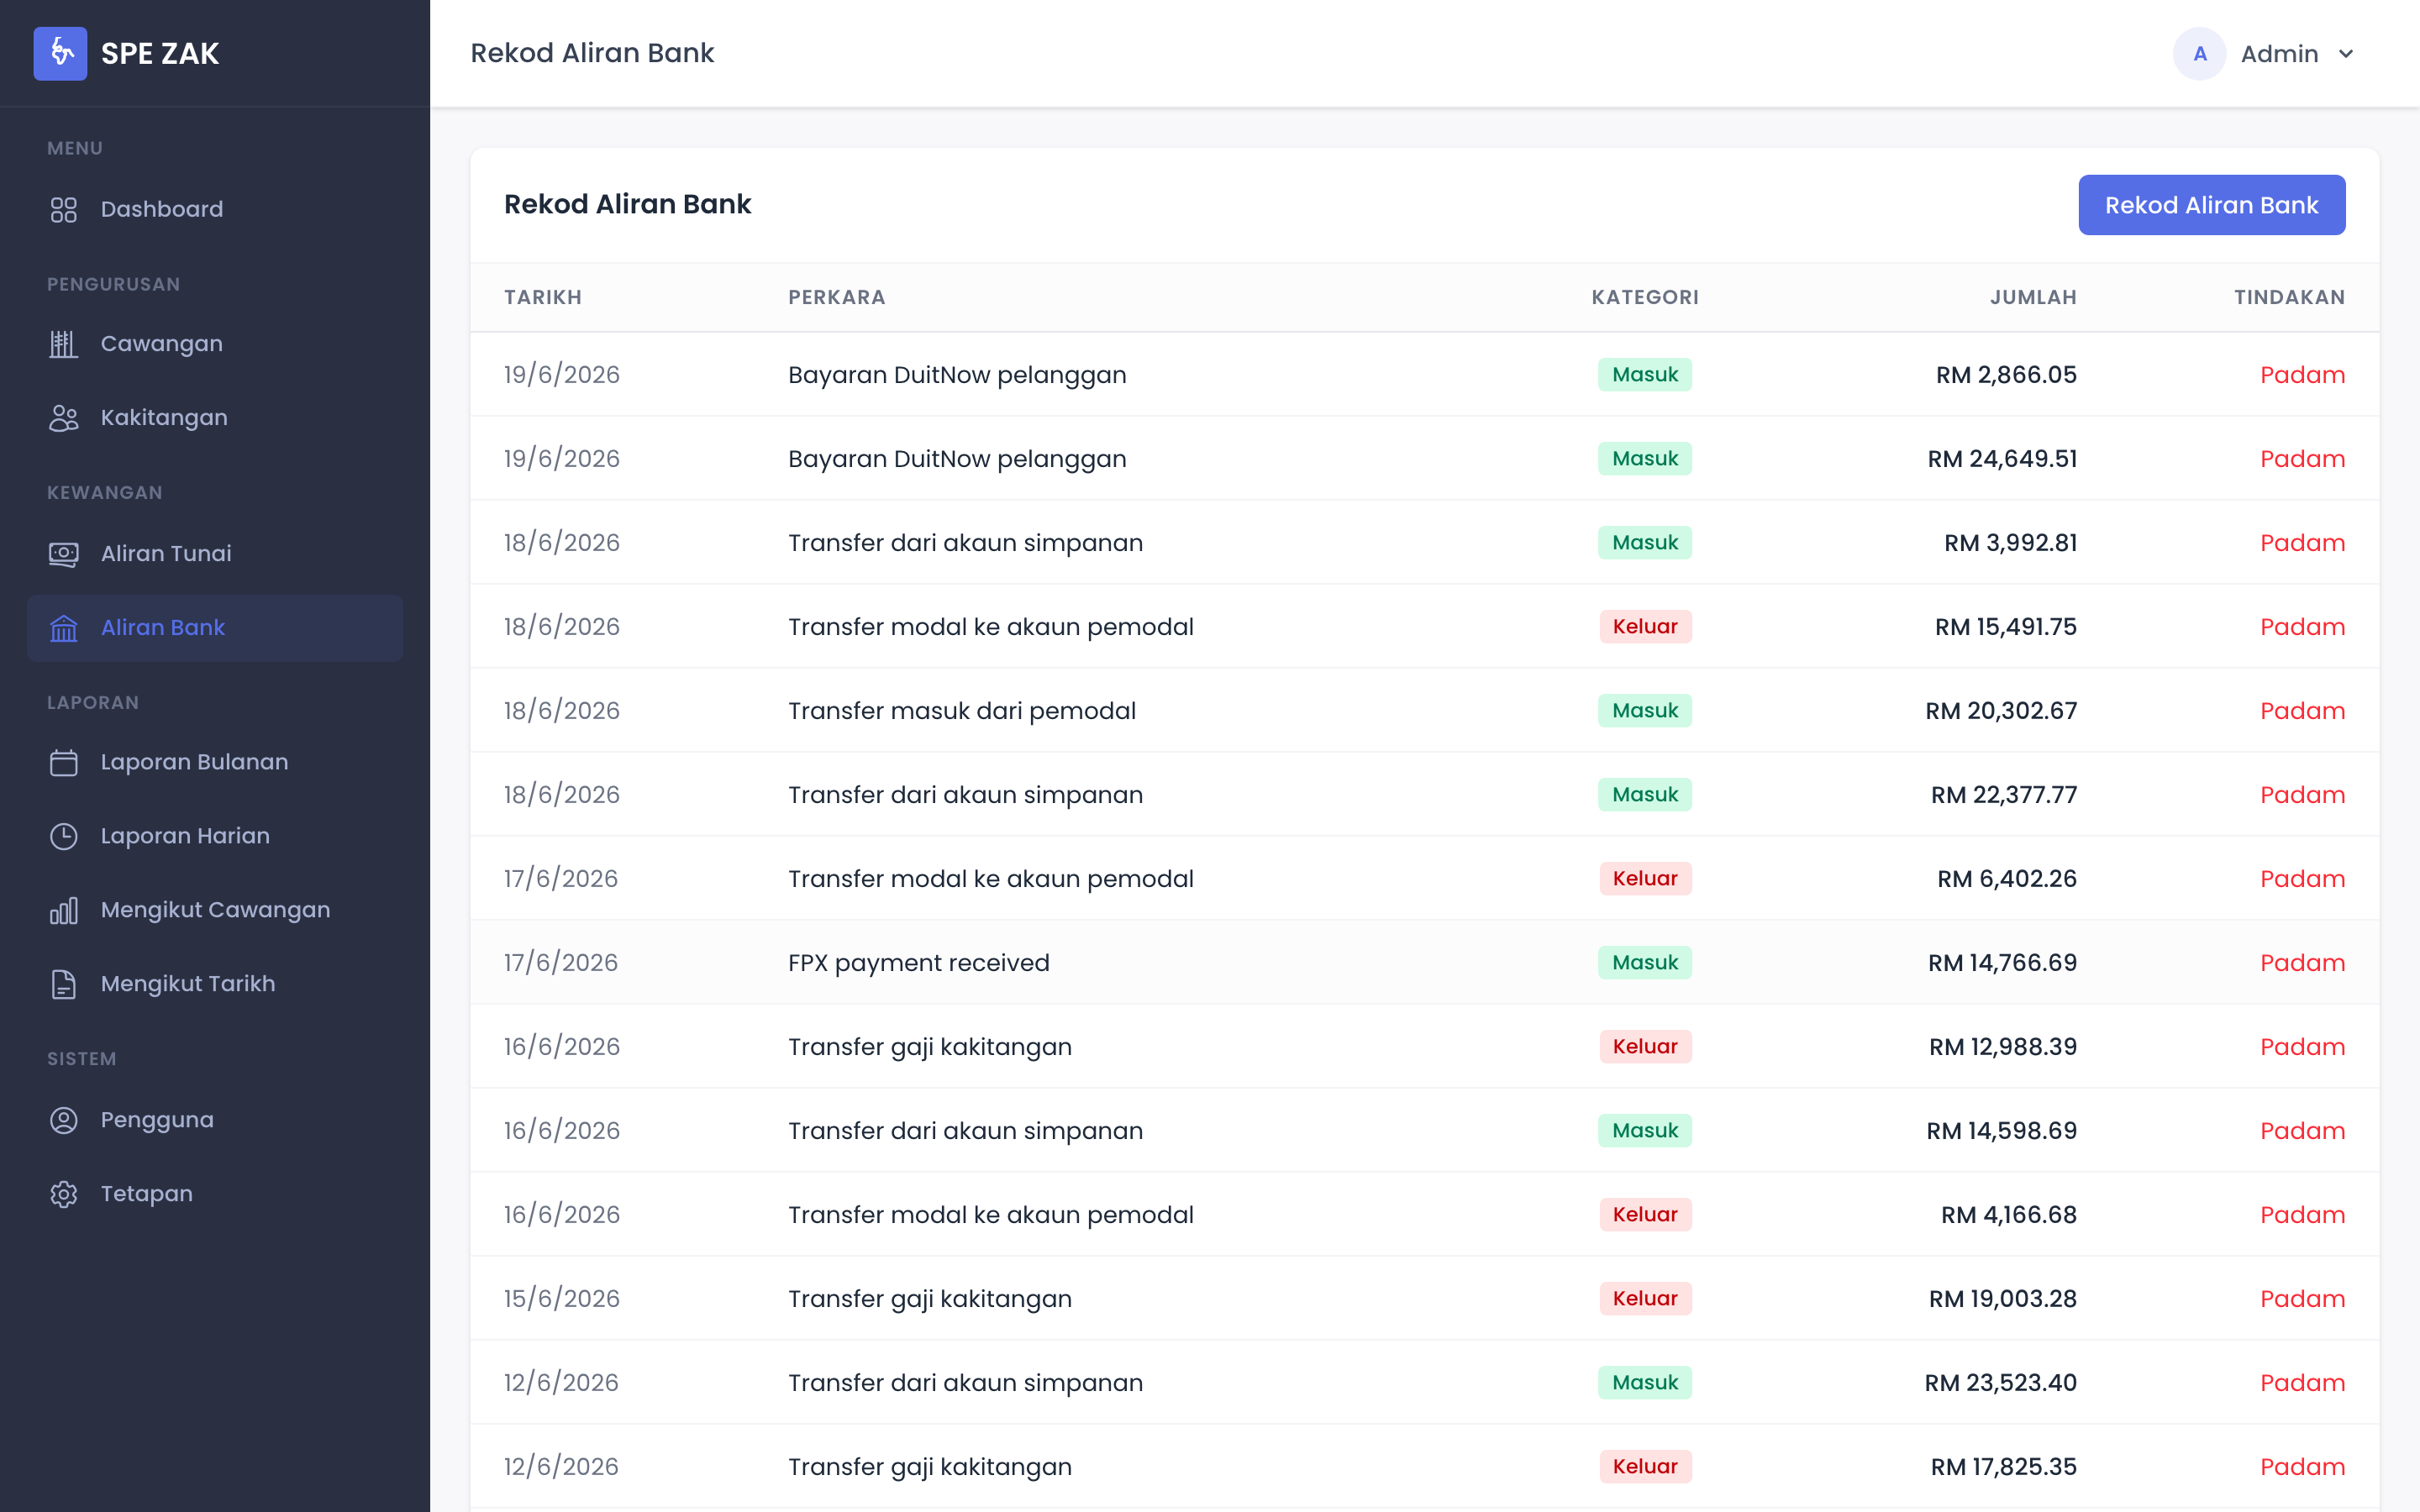Click the TARIKH column header

[543, 297]
